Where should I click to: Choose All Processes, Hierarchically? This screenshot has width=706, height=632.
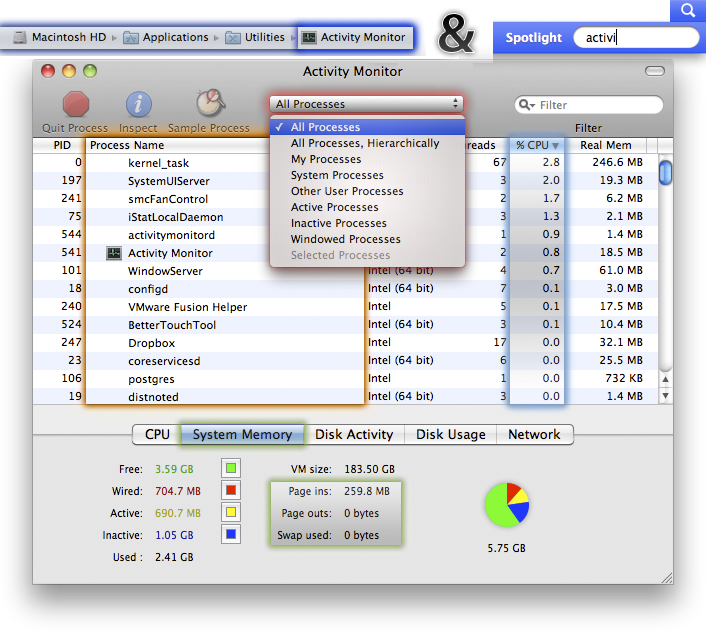tap(365, 143)
